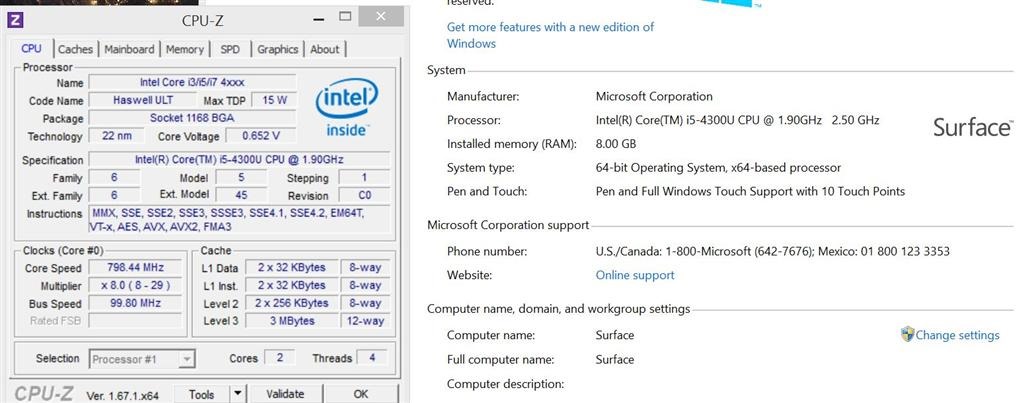This screenshot has height=403, width=1024.
Task: Switch to the Caches tab
Action: (75, 49)
